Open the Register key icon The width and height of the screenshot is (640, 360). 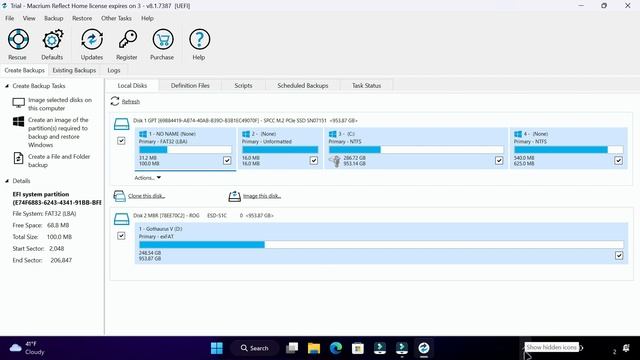pos(127,40)
